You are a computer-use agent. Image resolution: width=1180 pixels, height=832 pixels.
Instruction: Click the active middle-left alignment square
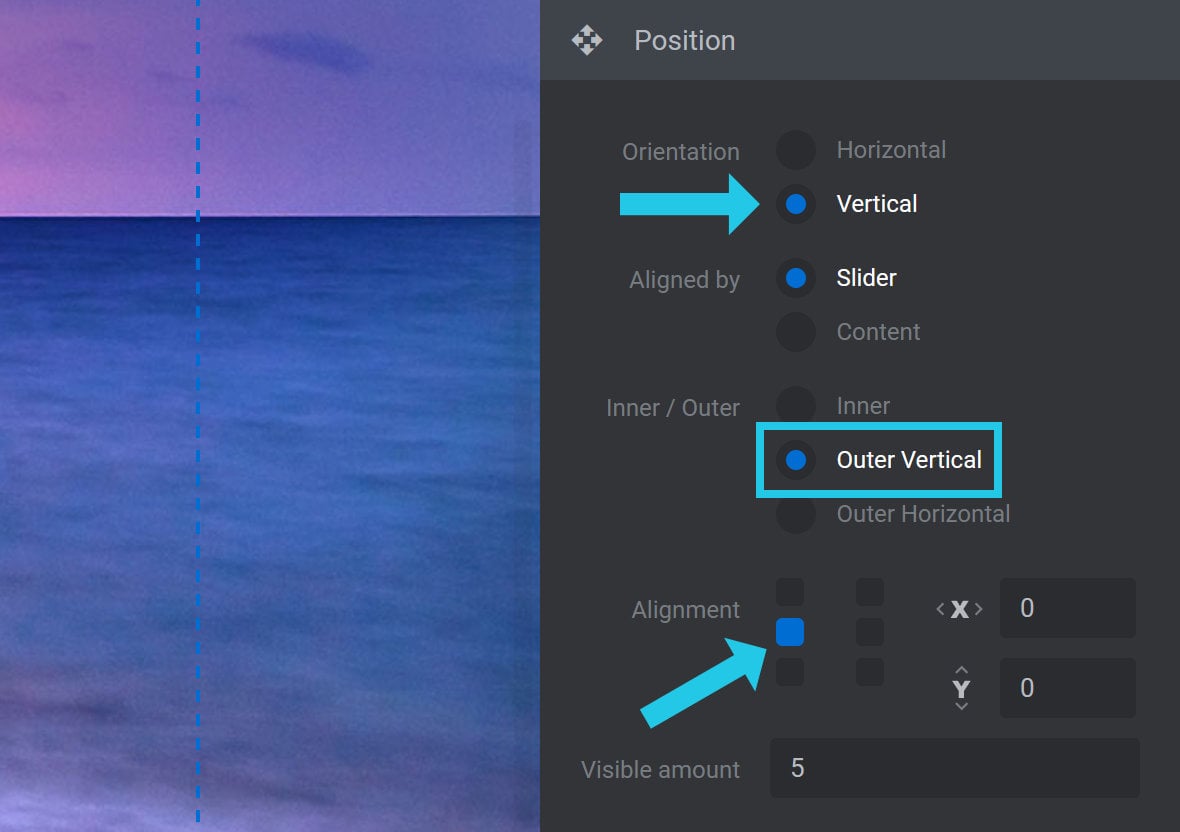coord(789,632)
